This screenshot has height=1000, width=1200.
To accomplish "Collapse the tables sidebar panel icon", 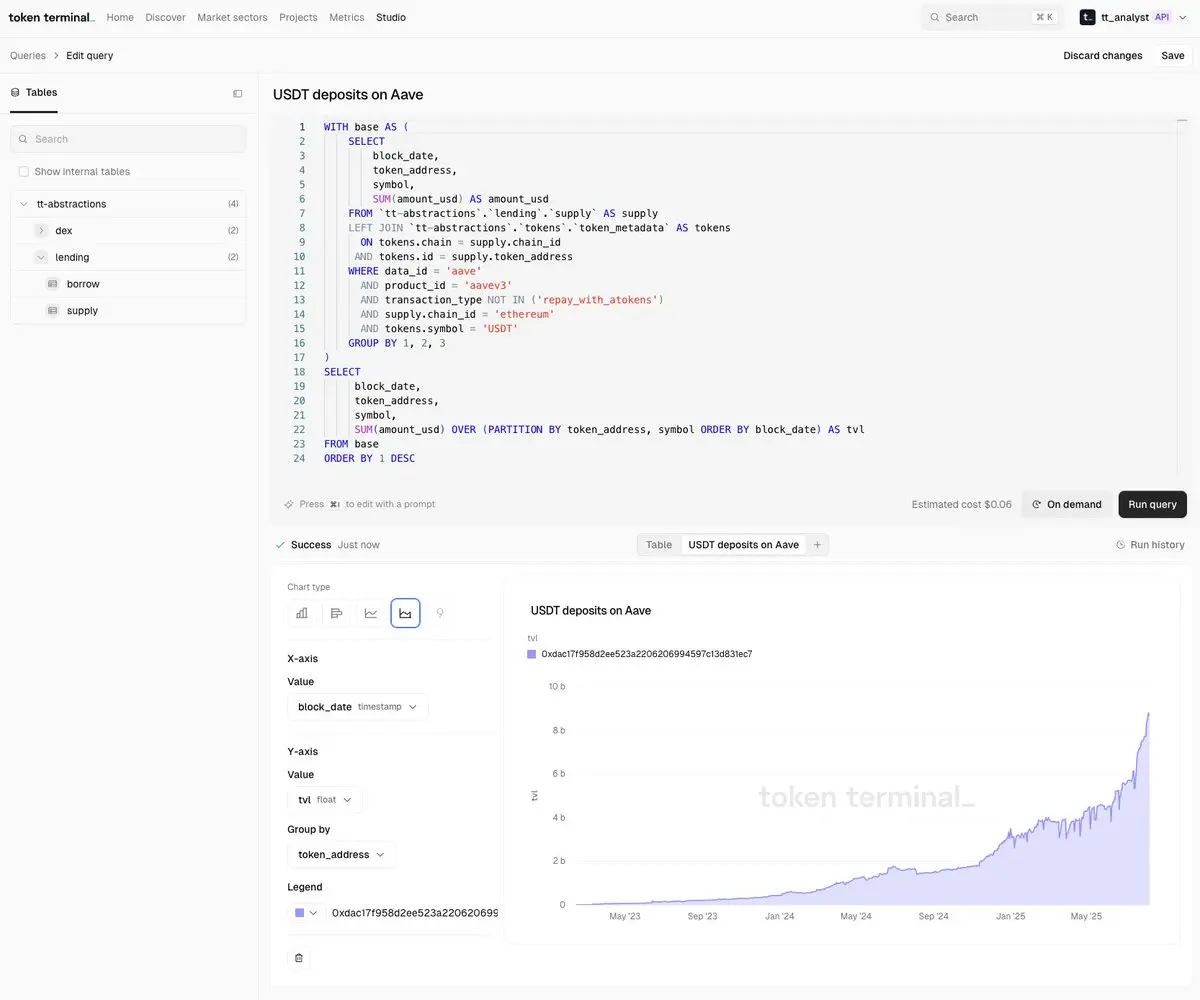I will [x=238, y=93].
